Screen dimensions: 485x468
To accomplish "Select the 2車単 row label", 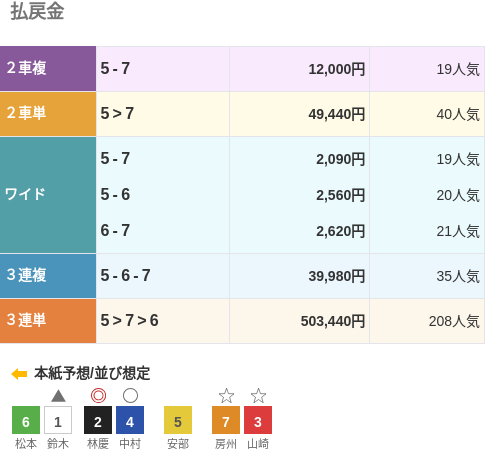I will (x=48, y=114).
